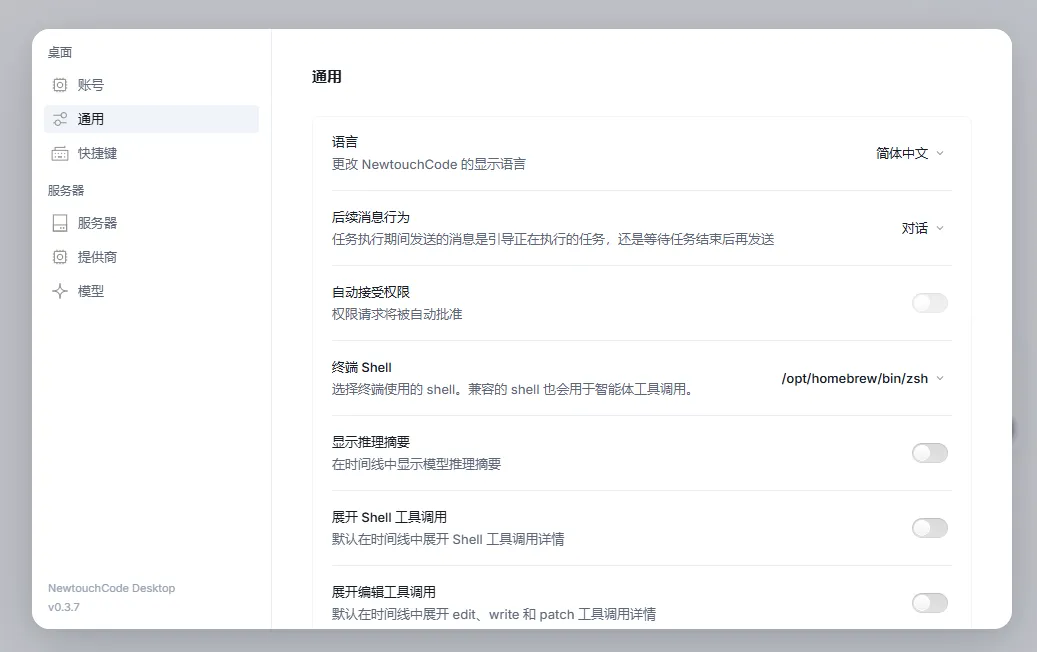Click the 服务器 section header label

point(66,190)
